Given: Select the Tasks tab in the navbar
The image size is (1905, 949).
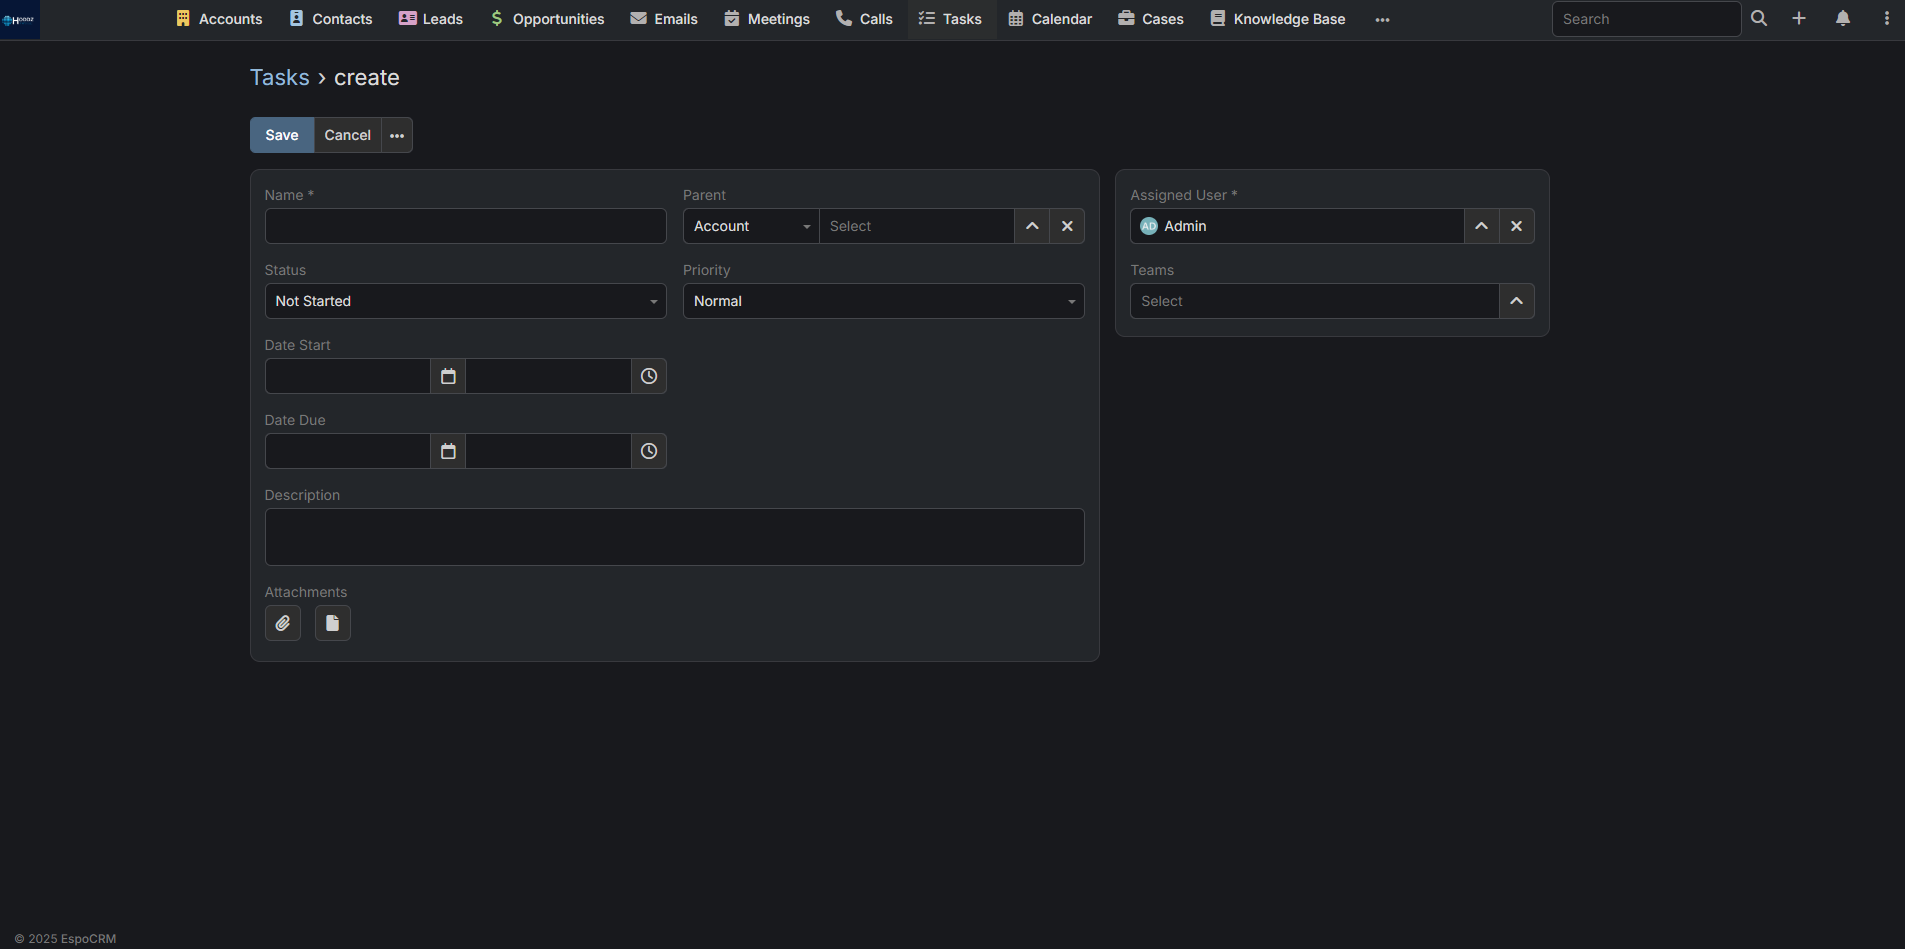Looking at the screenshot, I should click(x=951, y=19).
